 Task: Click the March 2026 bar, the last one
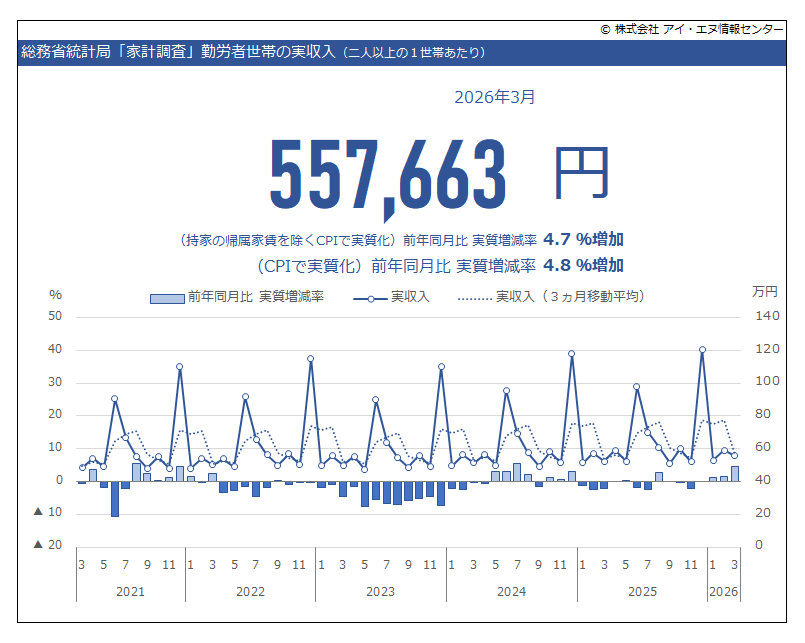[735, 474]
